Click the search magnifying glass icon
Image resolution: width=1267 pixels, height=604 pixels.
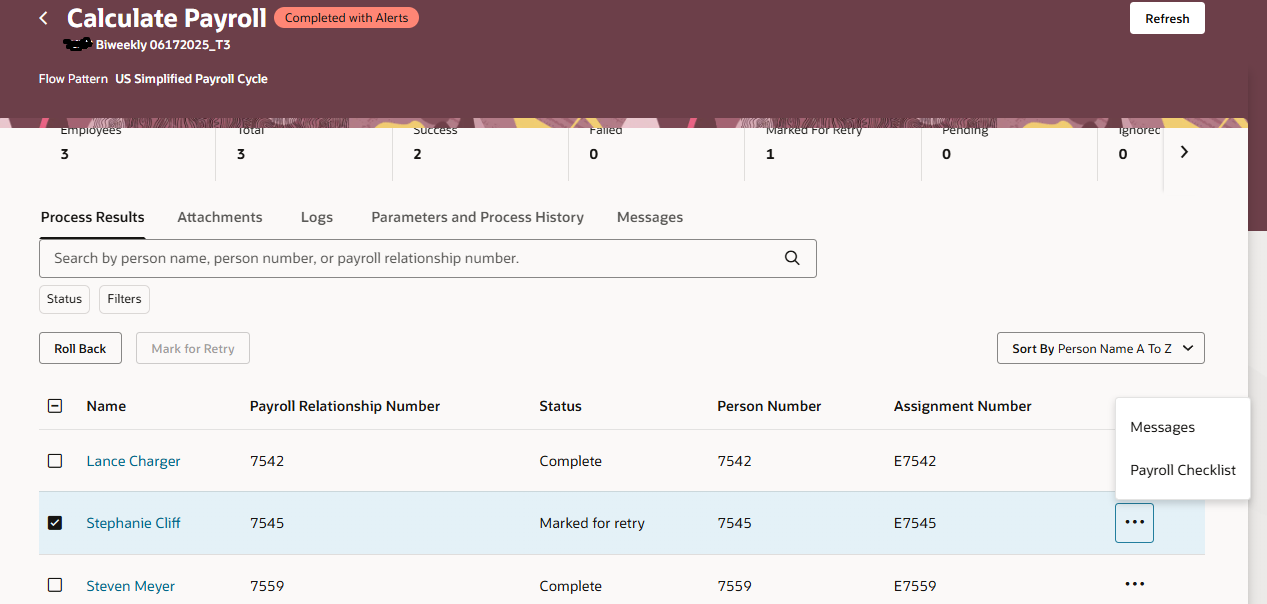[791, 258]
